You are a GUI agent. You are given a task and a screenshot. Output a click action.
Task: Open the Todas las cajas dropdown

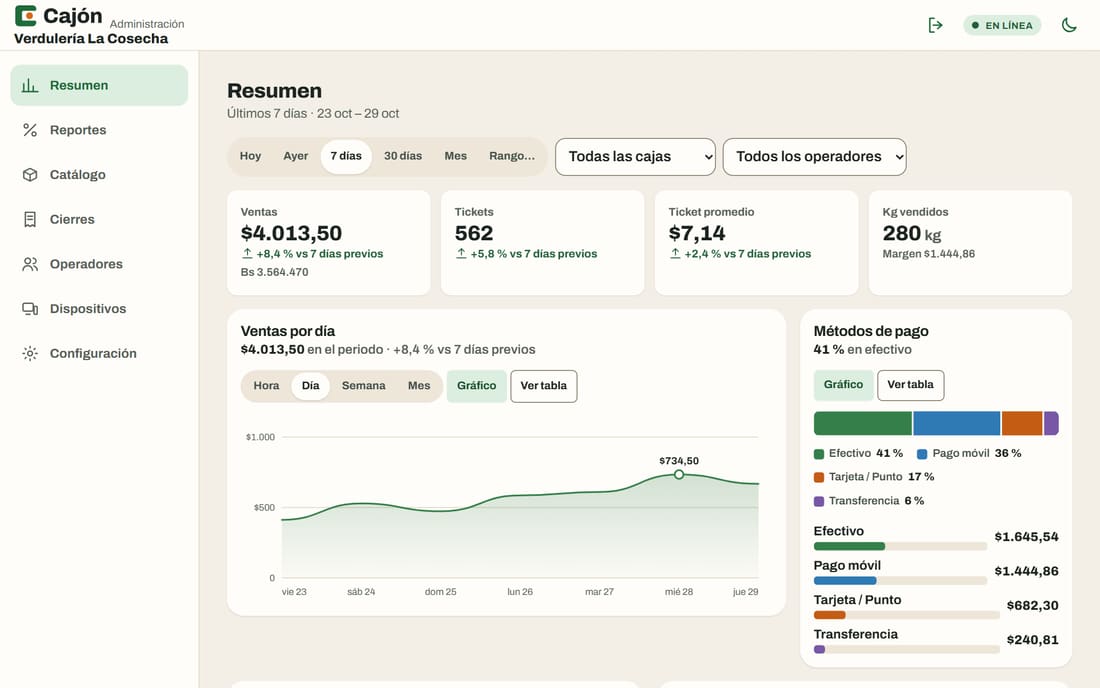point(635,156)
